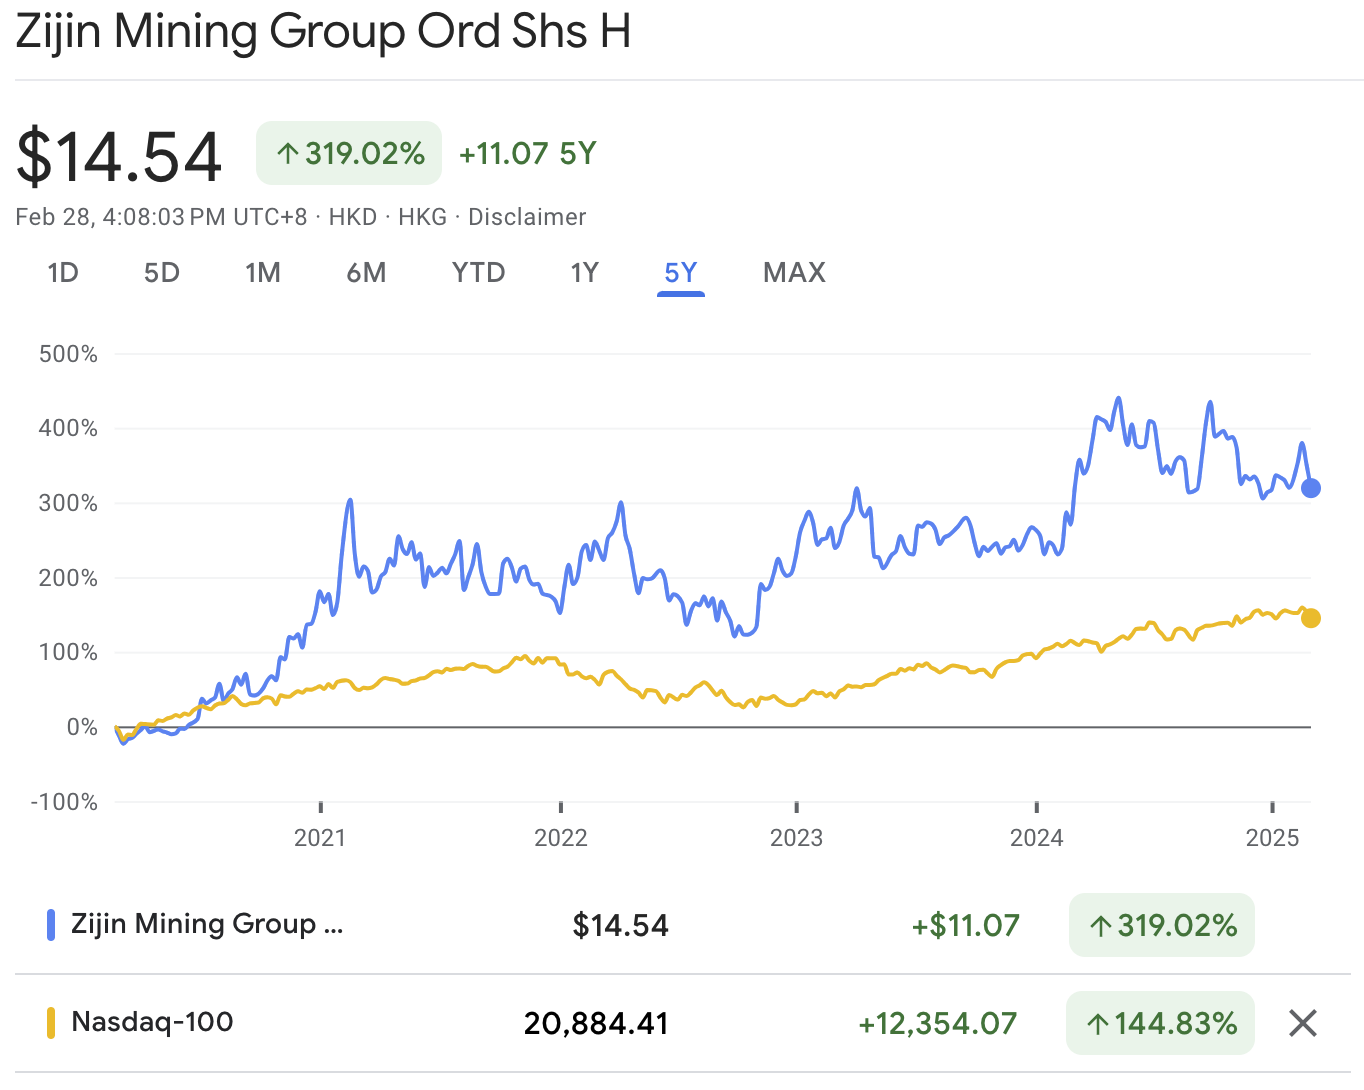Image resolution: width=1364 pixels, height=1090 pixels.
Task: Click the Zijin Mining Group Ord Shs H title
Action: pyautogui.click(x=324, y=31)
